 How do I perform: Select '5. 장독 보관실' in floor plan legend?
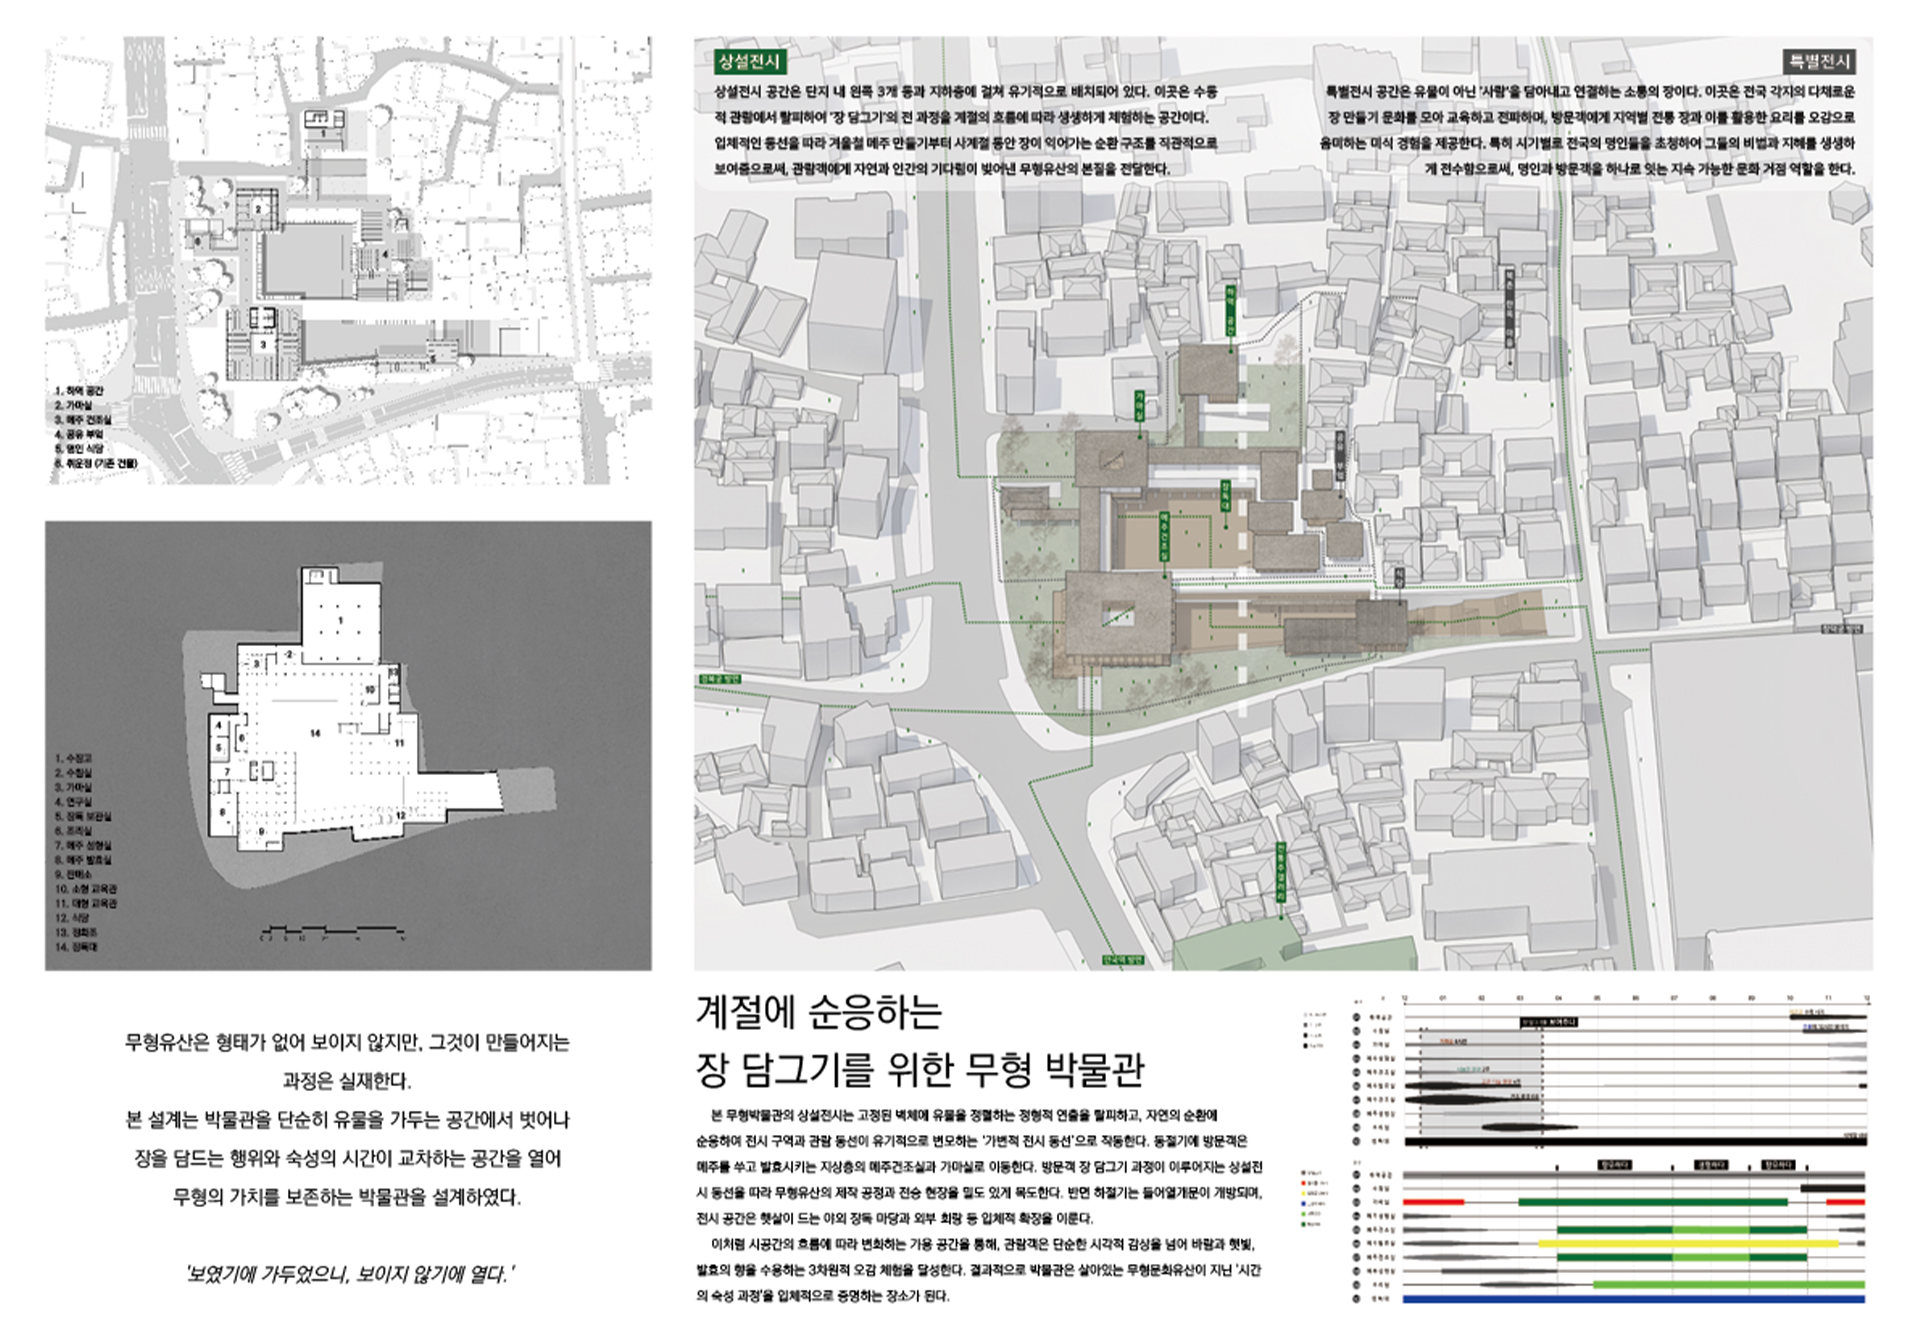point(83,817)
